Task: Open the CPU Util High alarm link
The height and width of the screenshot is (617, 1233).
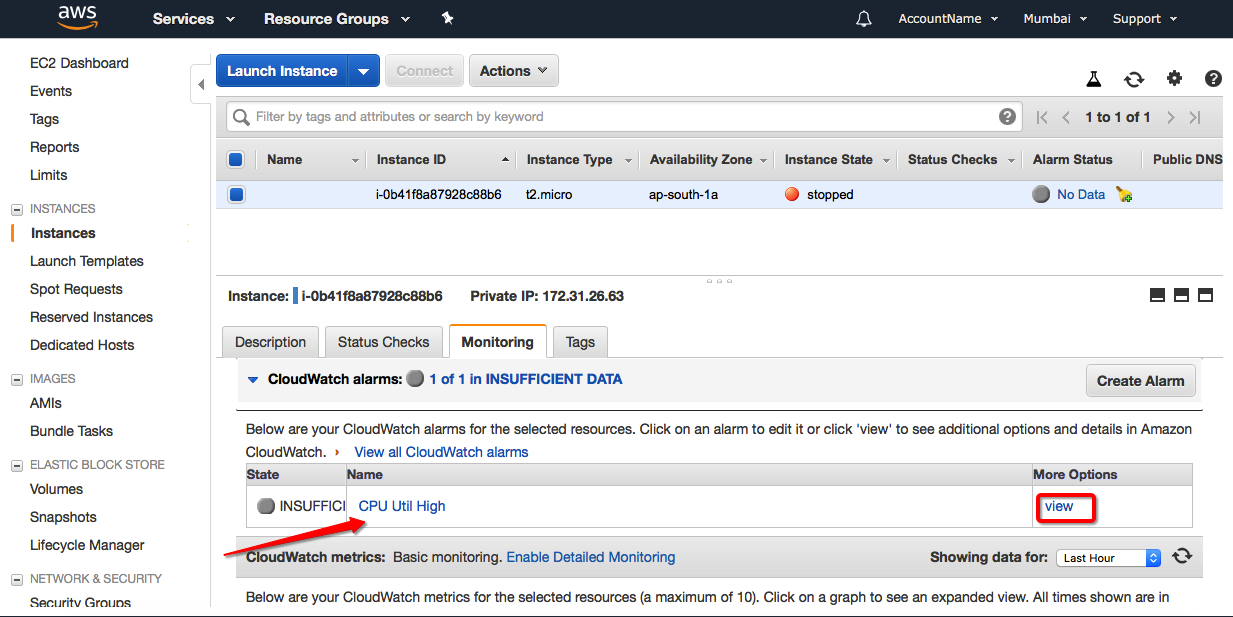Action: coord(402,506)
